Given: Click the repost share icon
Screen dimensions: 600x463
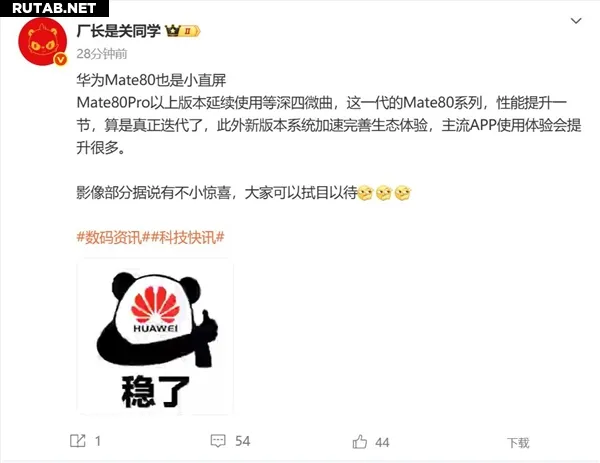Looking at the screenshot, I should [x=78, y=441].
